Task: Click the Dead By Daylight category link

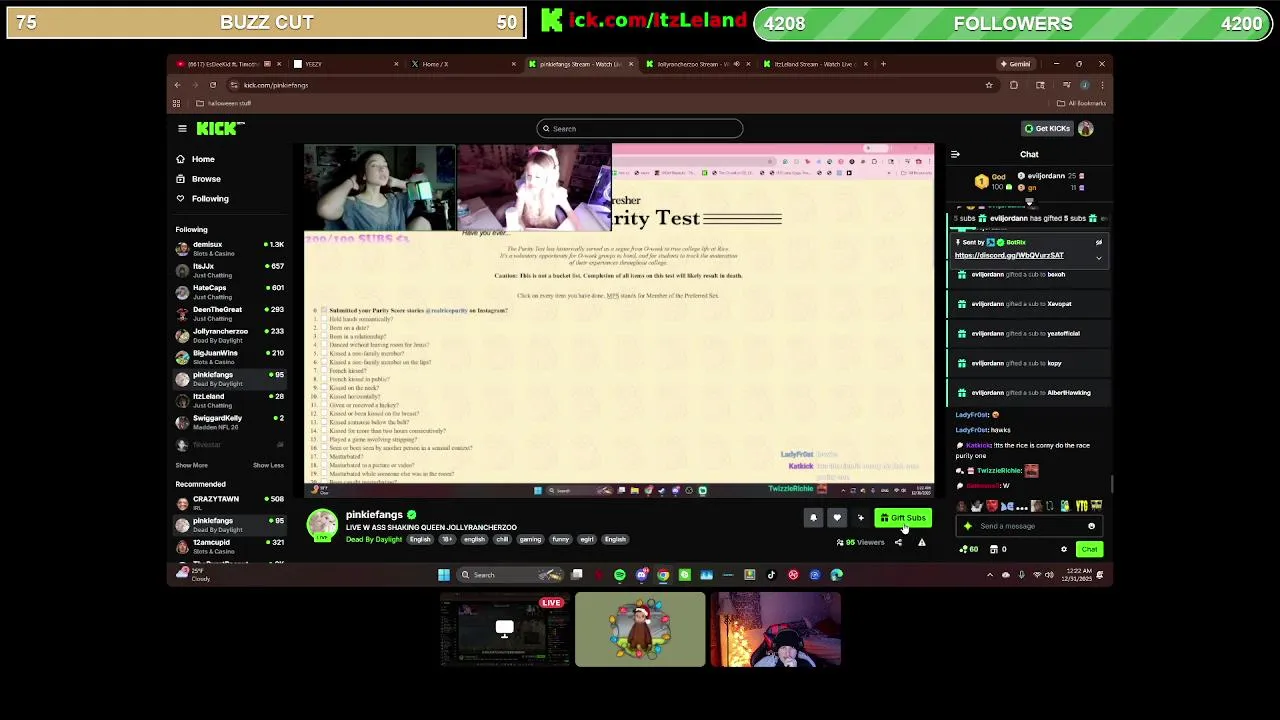Action: (x=374, y=539)
